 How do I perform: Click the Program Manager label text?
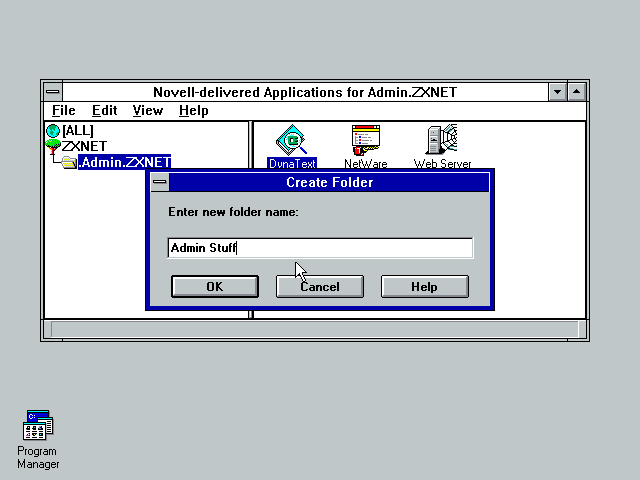(38, 458)
